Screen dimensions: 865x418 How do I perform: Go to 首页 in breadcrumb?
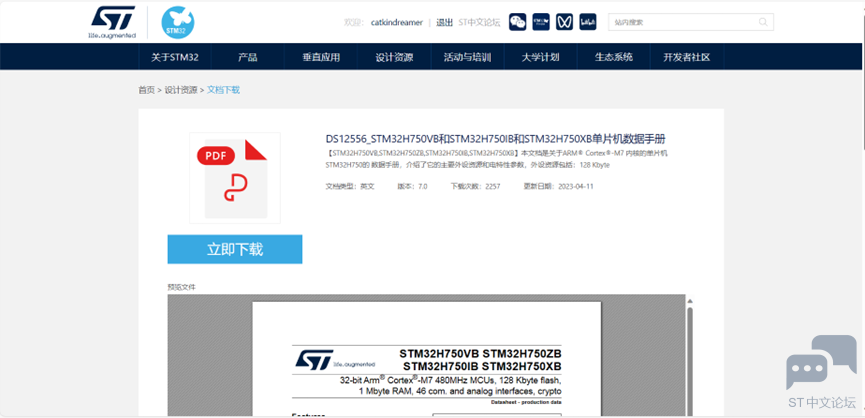146,90
